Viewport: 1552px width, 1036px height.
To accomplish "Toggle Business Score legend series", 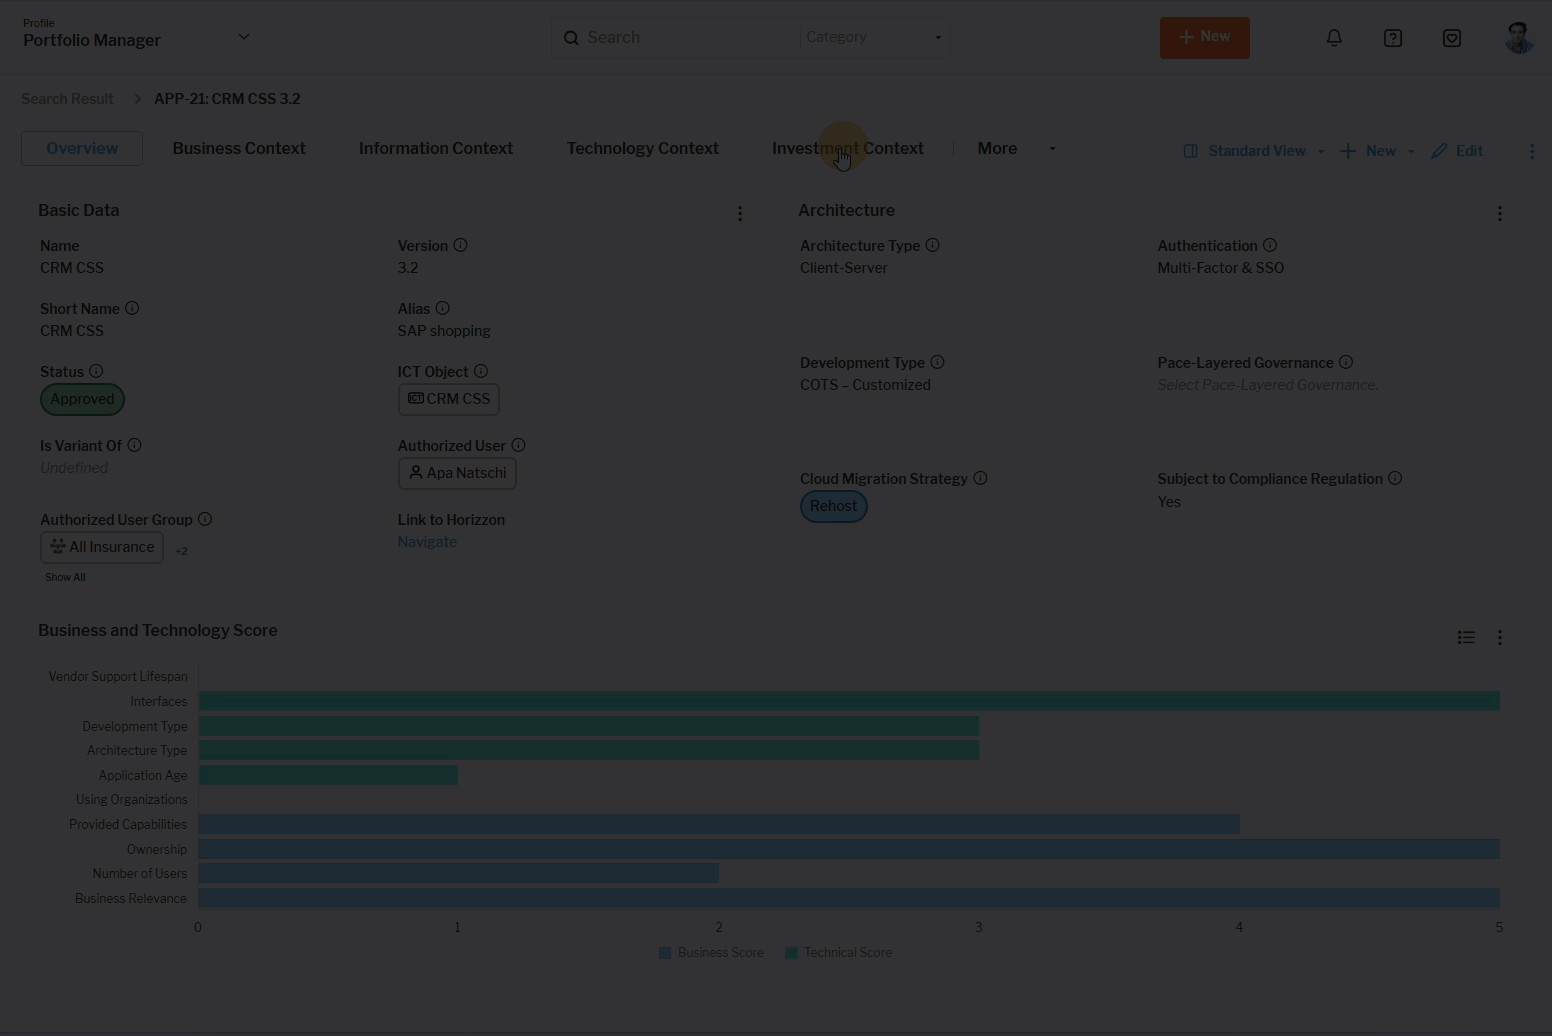I will 711,953.
